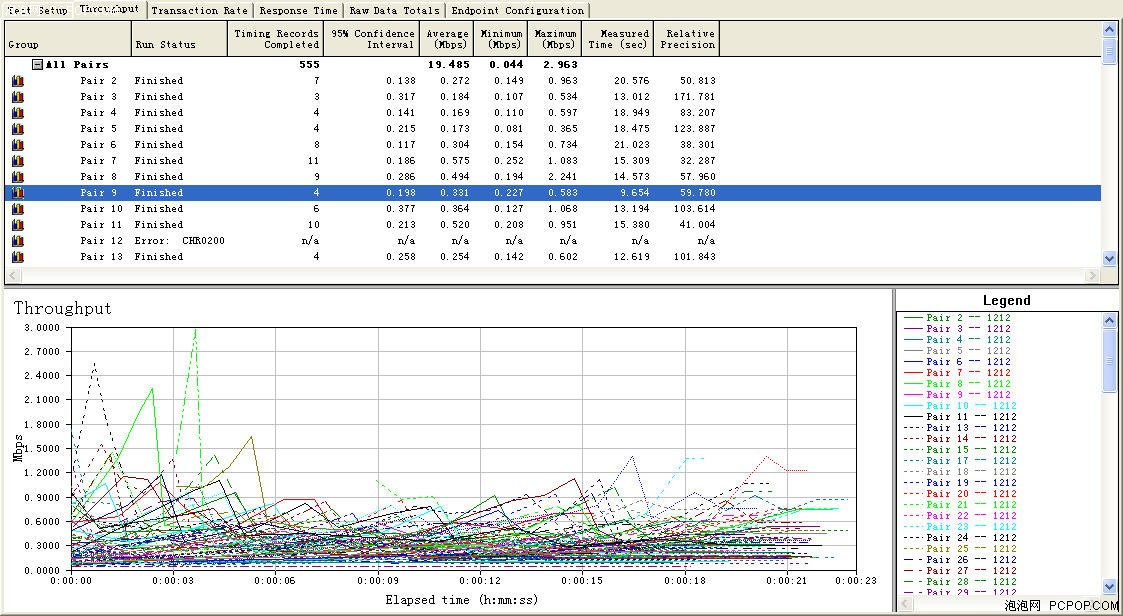Select the pair icon in the highlighted Pair 9 row
Screen dimensions: 1123x616
coord(18,193)
